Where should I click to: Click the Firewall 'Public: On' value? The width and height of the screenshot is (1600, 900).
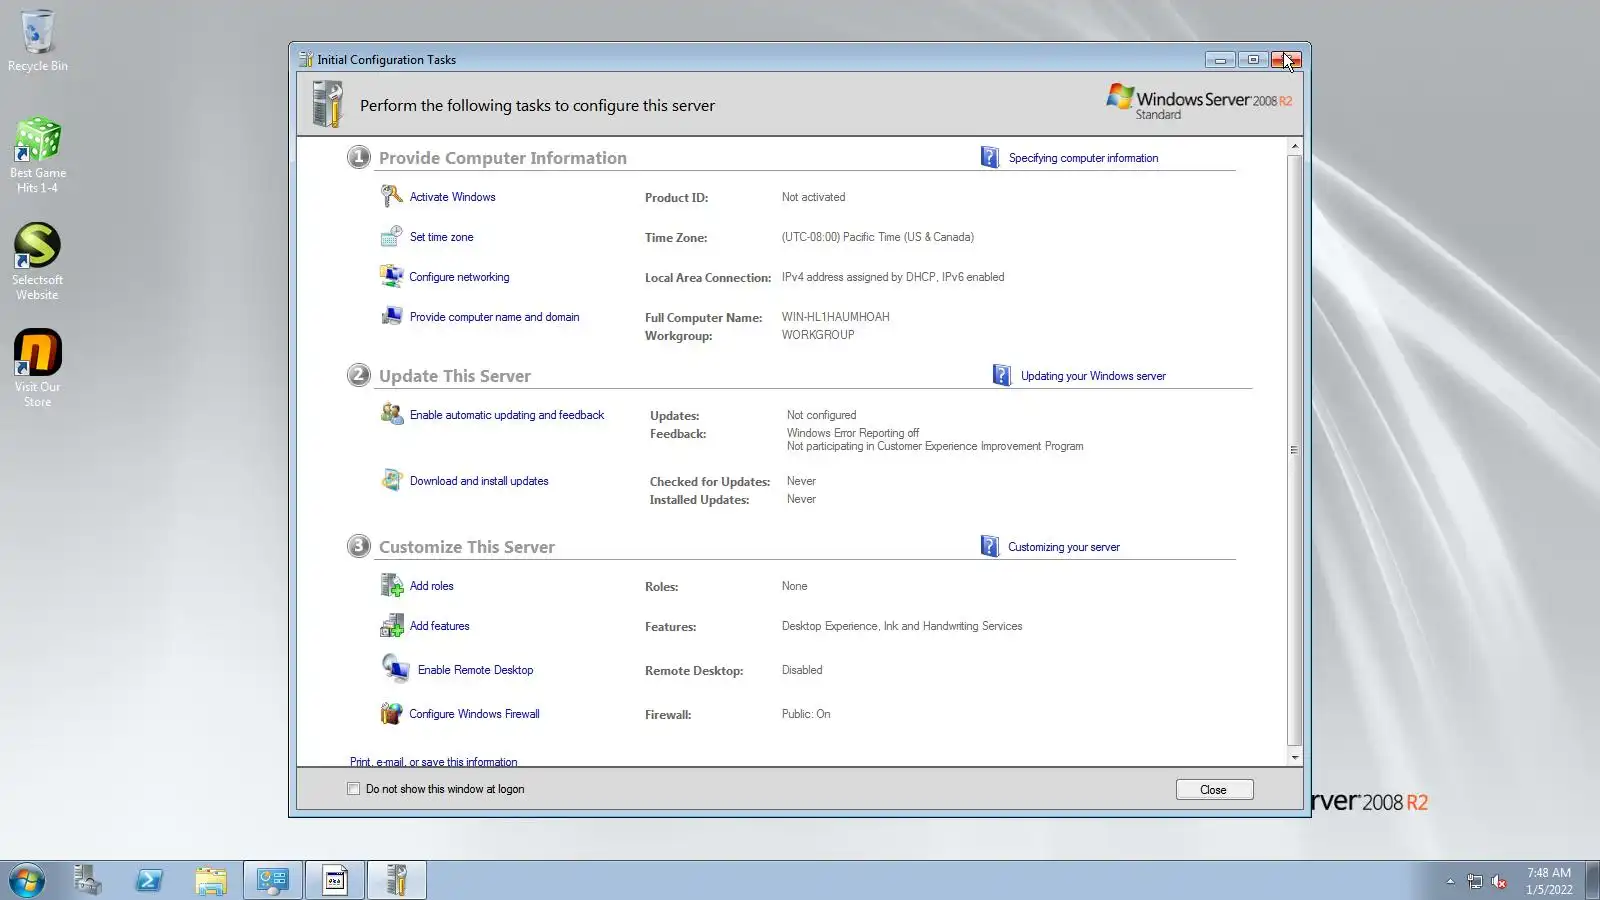(806, 714)
